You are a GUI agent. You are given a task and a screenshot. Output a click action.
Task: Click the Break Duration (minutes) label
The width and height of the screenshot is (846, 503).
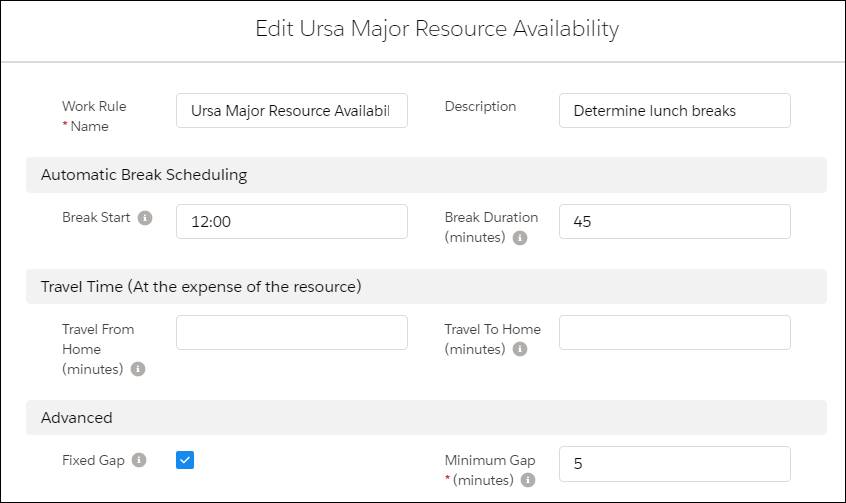(491, 227)
